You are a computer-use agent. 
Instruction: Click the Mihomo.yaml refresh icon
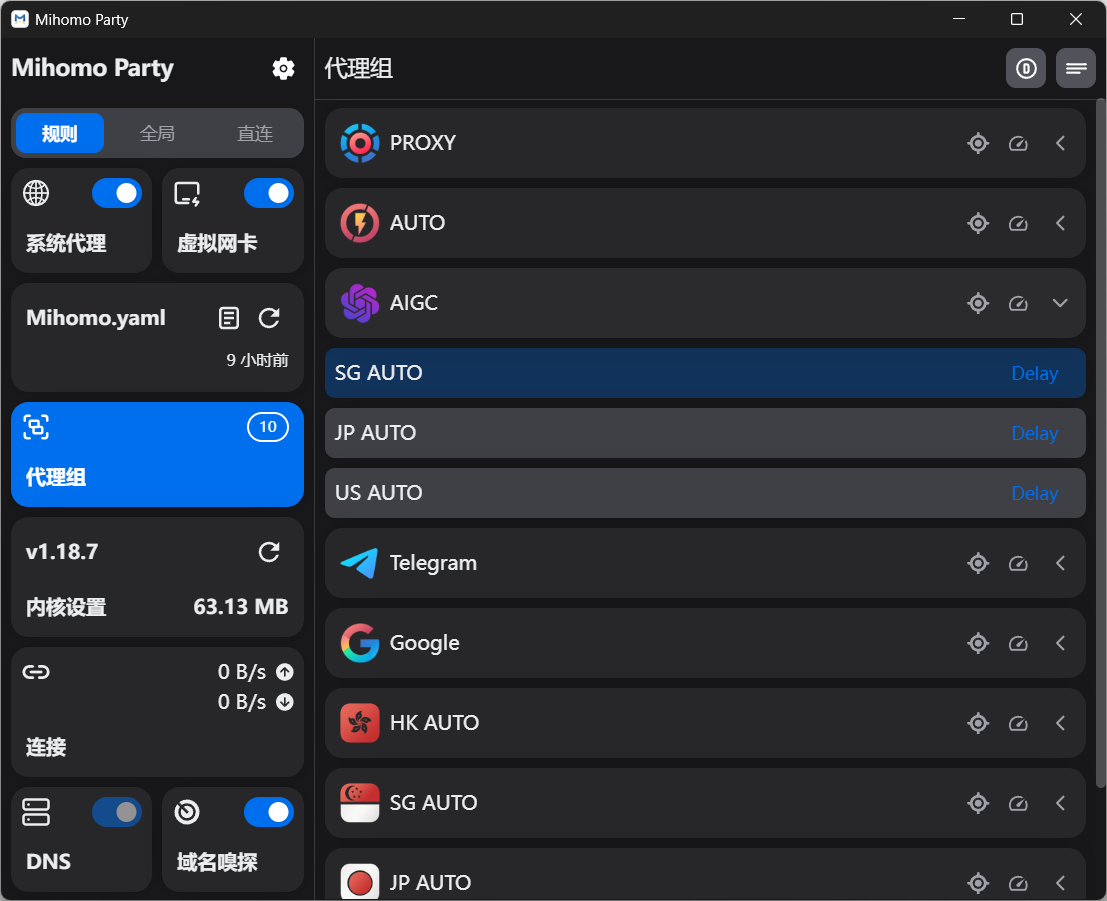pyautogui.click(x=269, y=318)
